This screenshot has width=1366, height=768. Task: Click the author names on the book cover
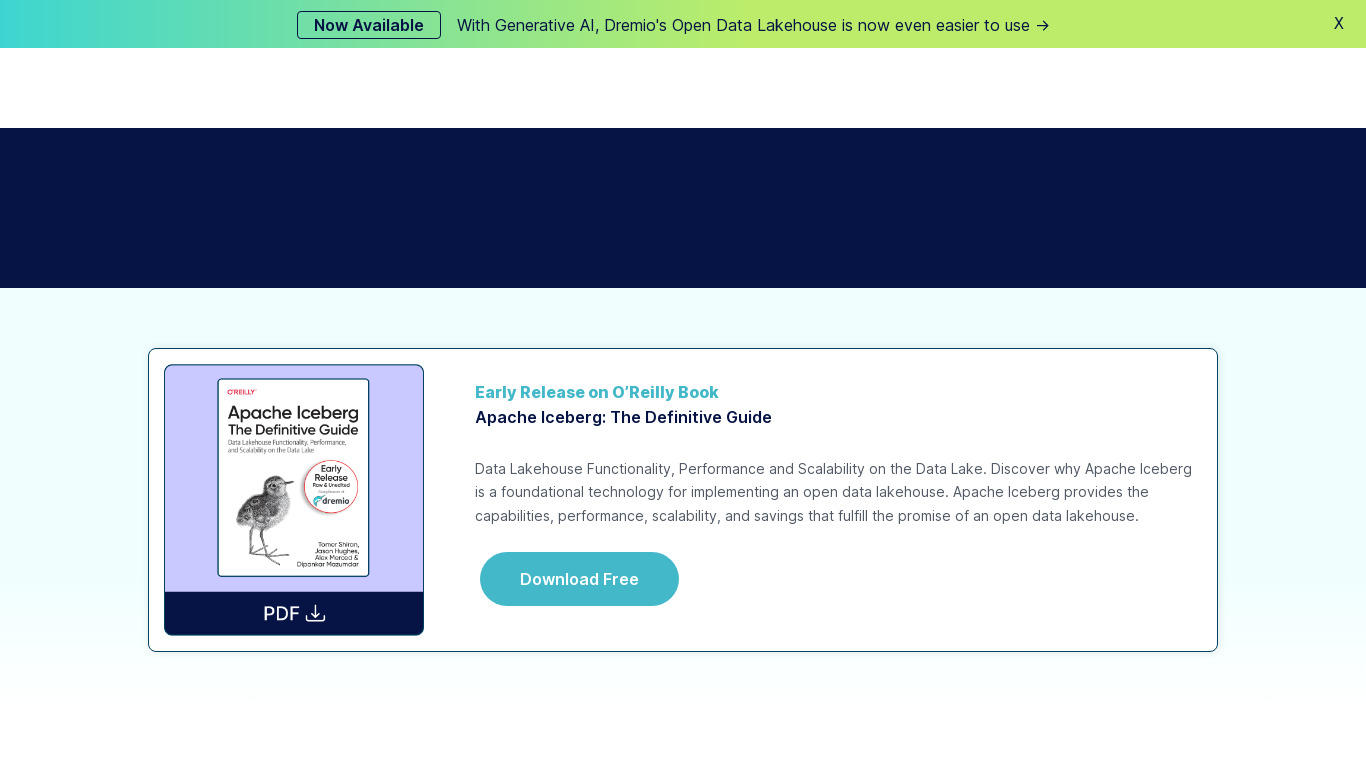pos(328,554)
